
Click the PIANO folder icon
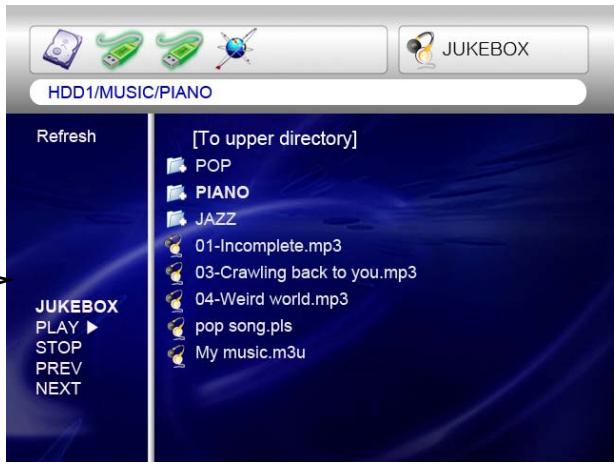point(176,193)
